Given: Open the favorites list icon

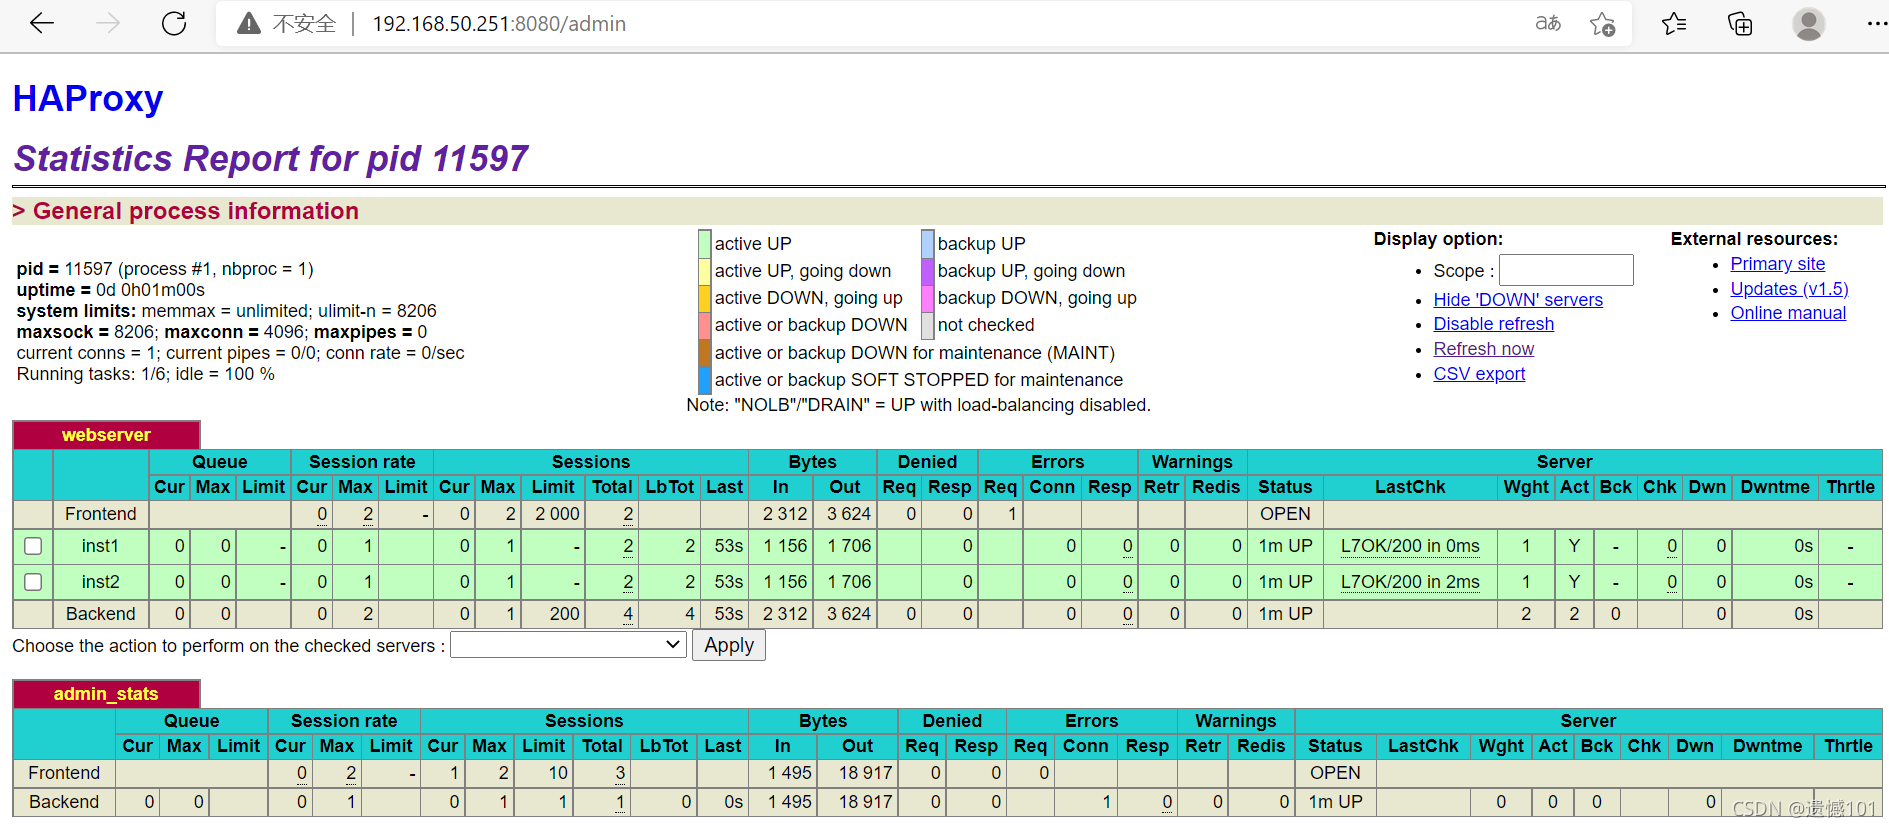Looking at the screenshot, I should [x=1674, y=23].
